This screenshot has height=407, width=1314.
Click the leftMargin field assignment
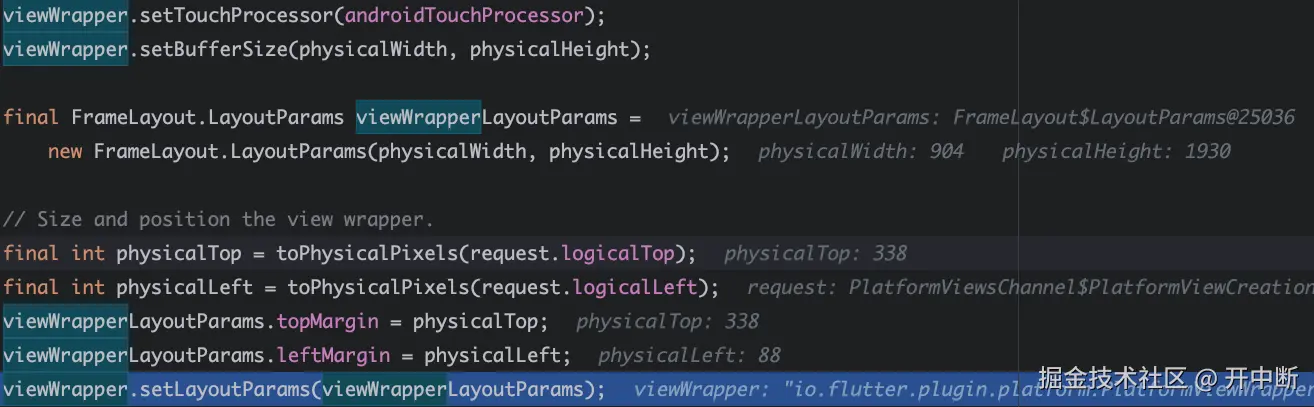[x=341, y=355]
